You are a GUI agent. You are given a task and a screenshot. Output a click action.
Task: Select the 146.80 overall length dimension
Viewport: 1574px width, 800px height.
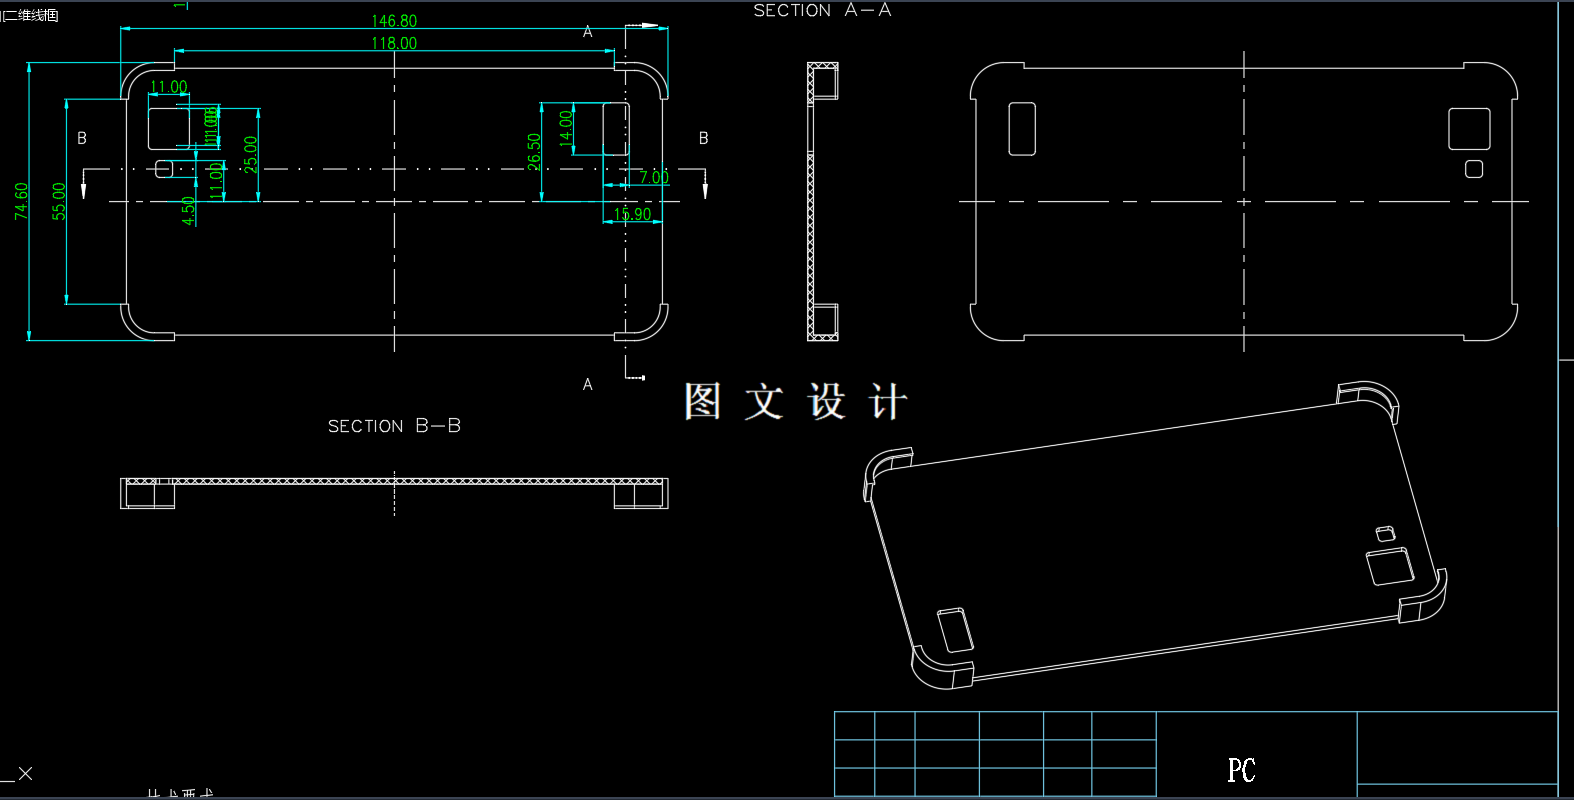(x=394, y=21)
